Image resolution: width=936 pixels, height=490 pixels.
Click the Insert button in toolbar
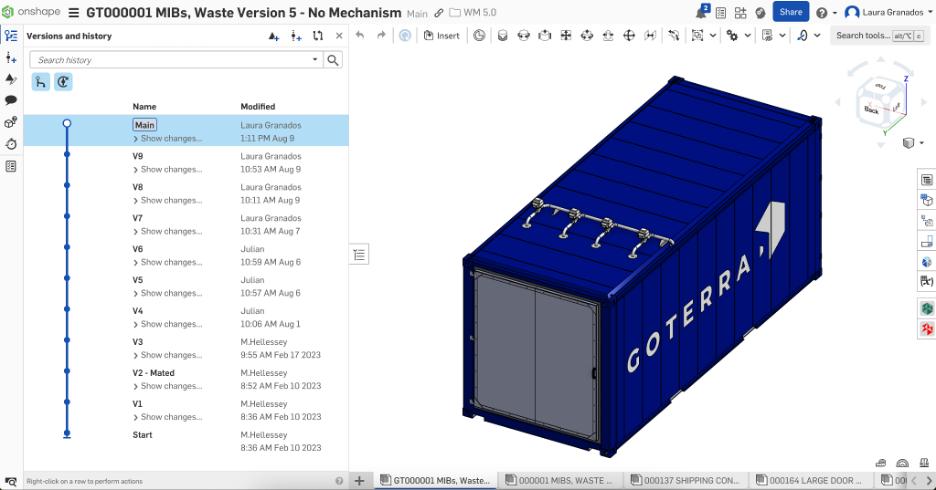pos(442,35)
